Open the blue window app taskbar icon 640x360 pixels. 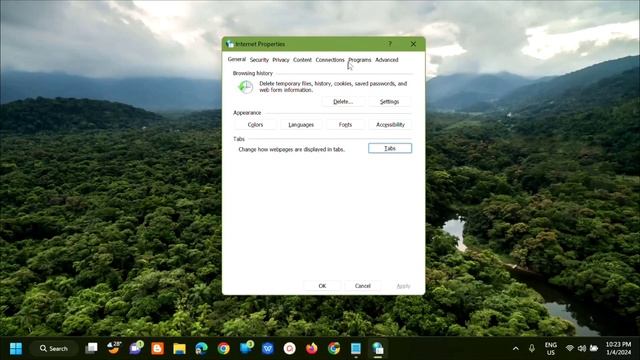(x=356, y=349)
